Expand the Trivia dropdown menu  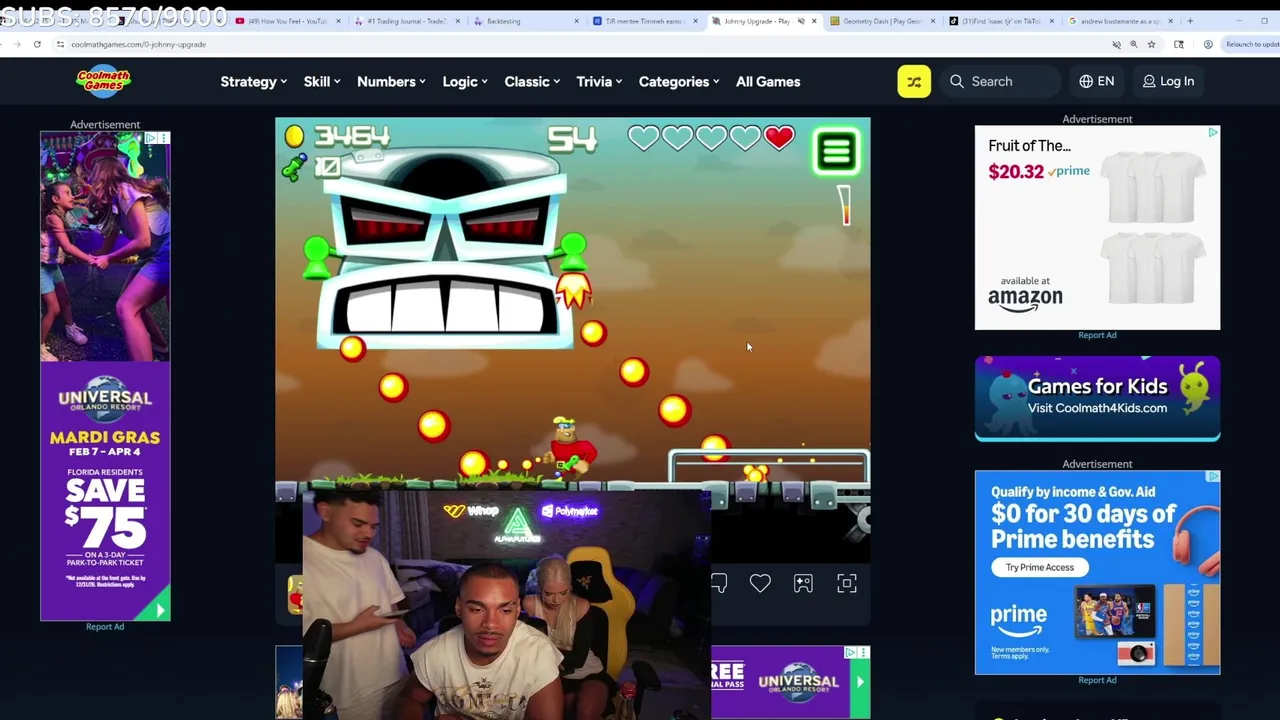point(599,82)
